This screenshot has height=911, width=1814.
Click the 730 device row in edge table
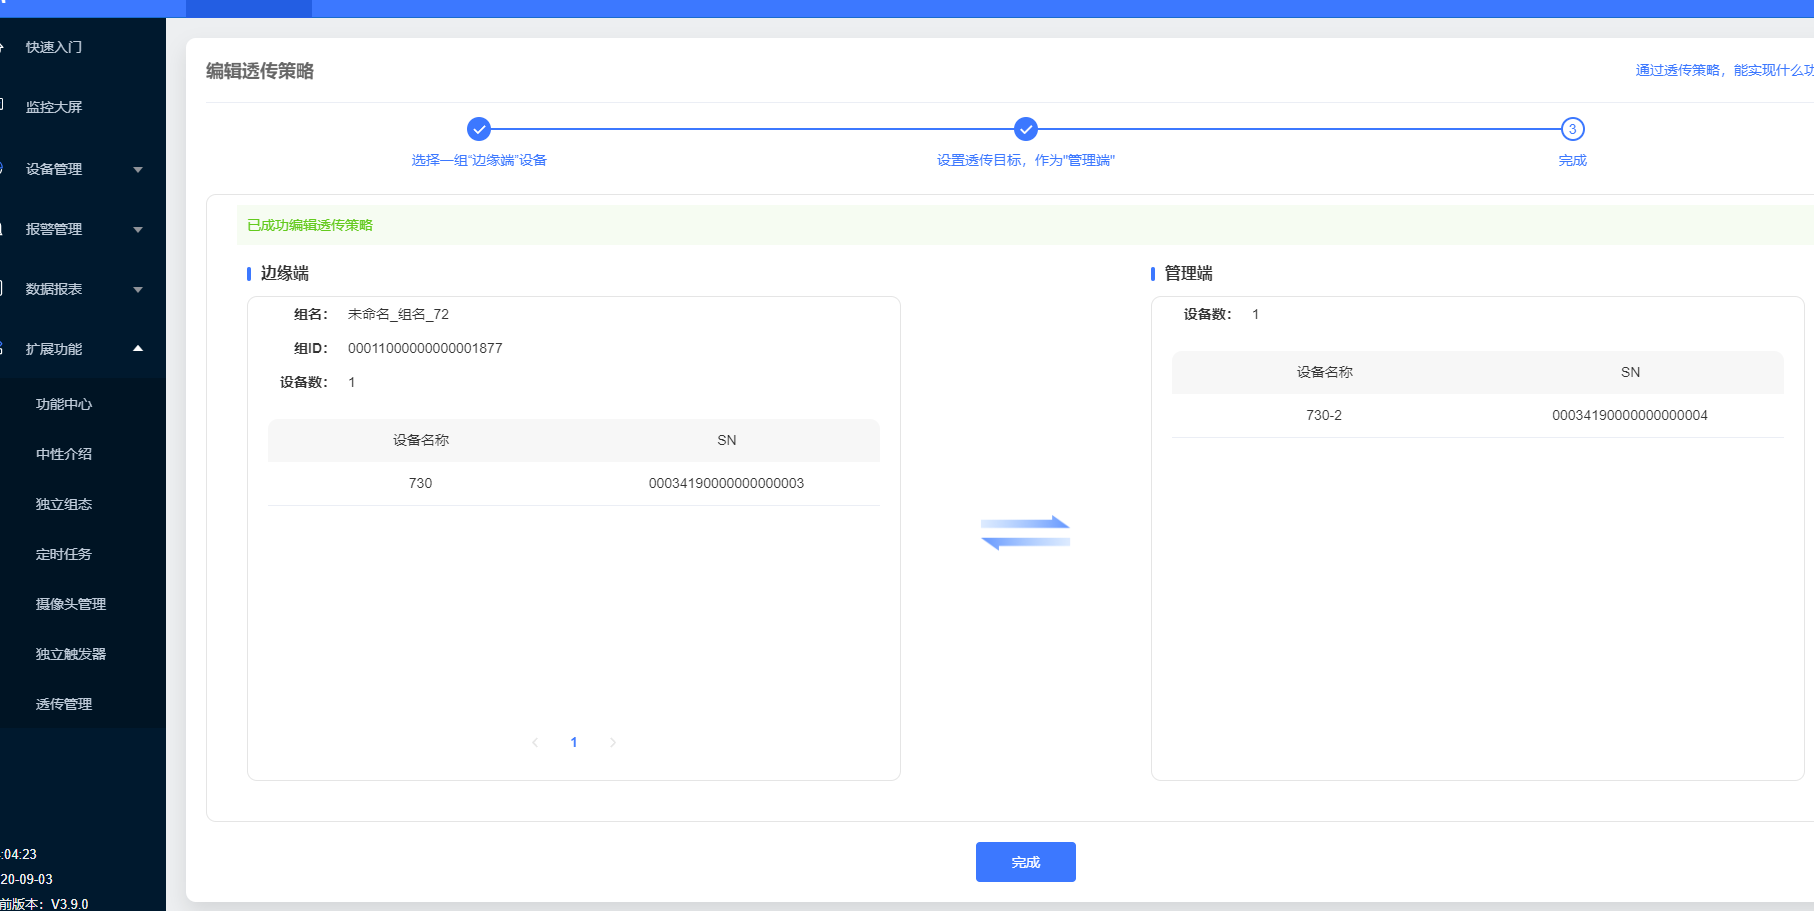click(573, 483)
